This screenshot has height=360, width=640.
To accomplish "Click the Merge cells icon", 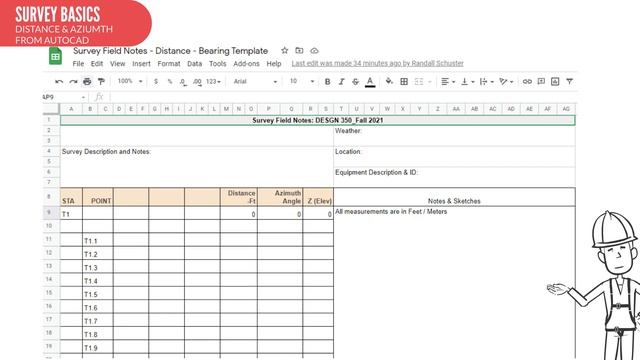I will (419, 82).
